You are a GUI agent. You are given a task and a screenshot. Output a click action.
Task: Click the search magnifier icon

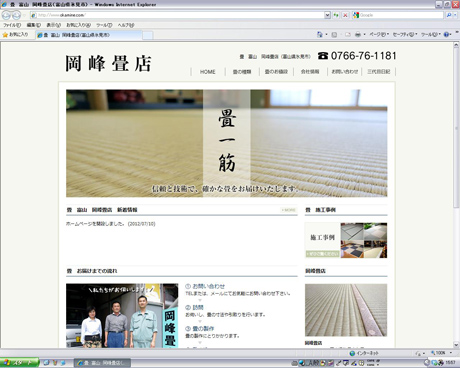pyautogui.click(x=449, y=15)
